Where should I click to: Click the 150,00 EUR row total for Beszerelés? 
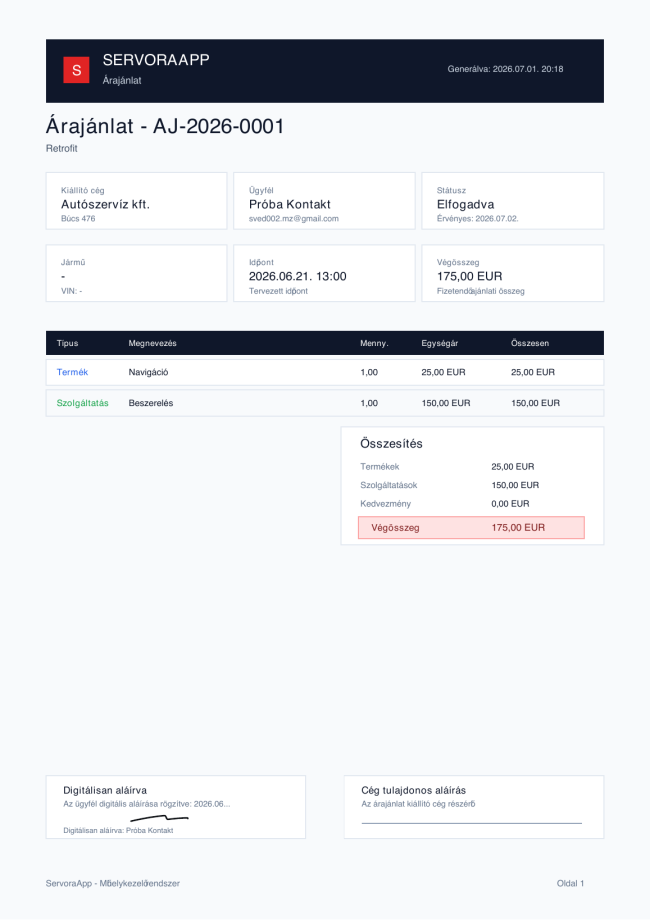[x=536, y=403]
